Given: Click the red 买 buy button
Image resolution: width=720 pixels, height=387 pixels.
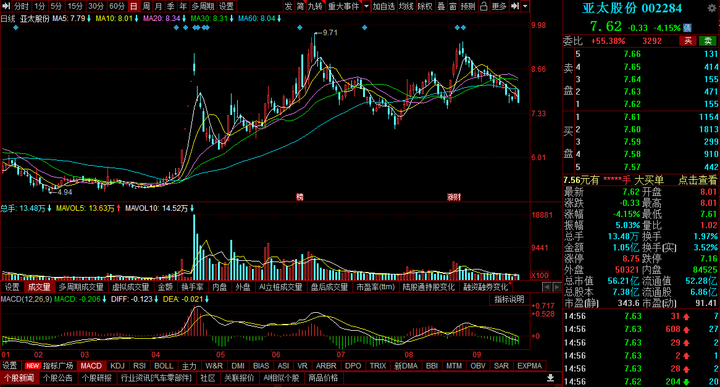Looking at the screenshot, I should (688, 41).
